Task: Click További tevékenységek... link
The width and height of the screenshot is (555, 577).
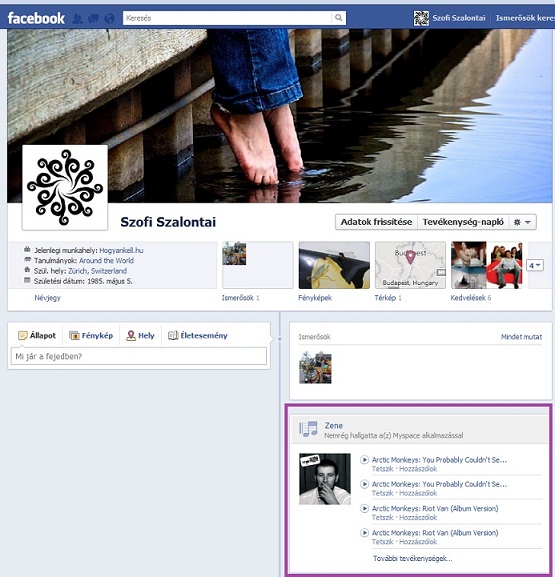Action: (413, 559)
